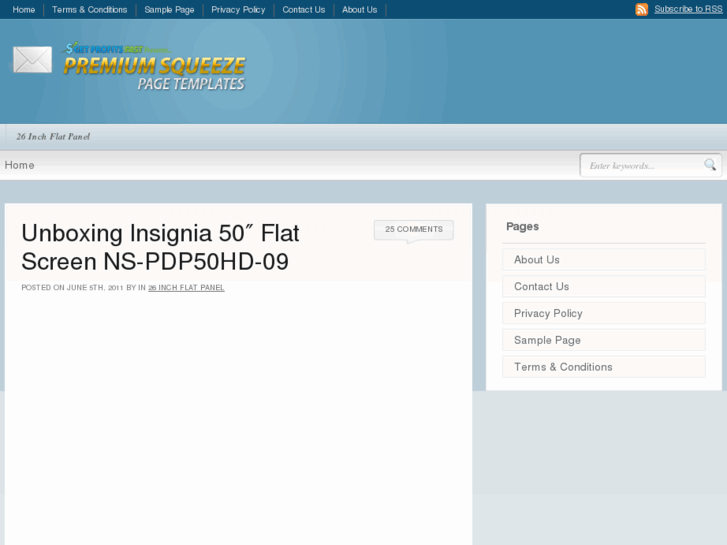Open About Us in top navigation
The height and width of the screenshot is (545, 727).
point(360,10)
